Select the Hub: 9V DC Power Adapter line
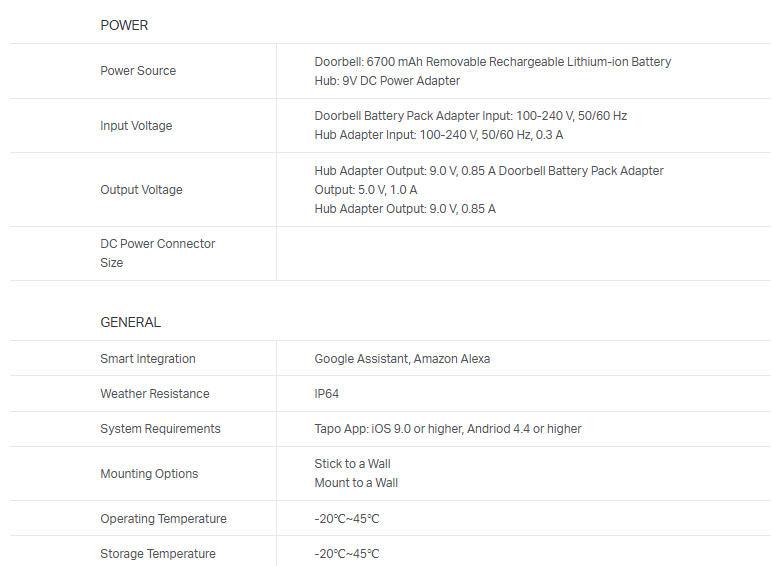The image size is (772, 566). point(387,81)
